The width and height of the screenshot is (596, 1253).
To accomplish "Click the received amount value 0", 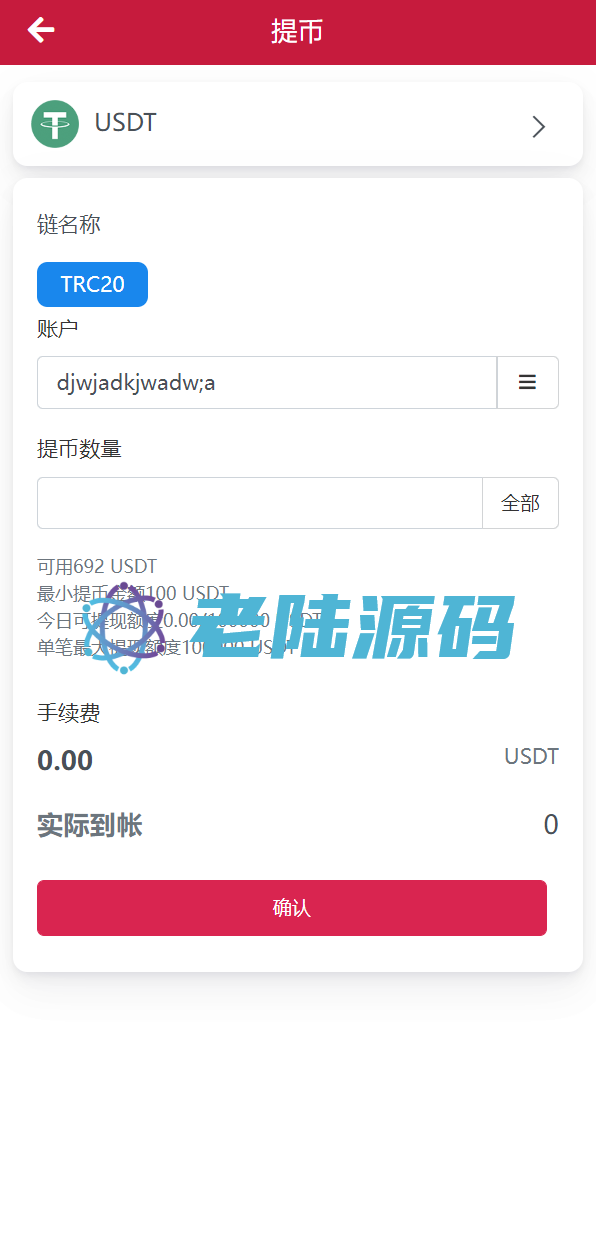I will pos(551,825).
